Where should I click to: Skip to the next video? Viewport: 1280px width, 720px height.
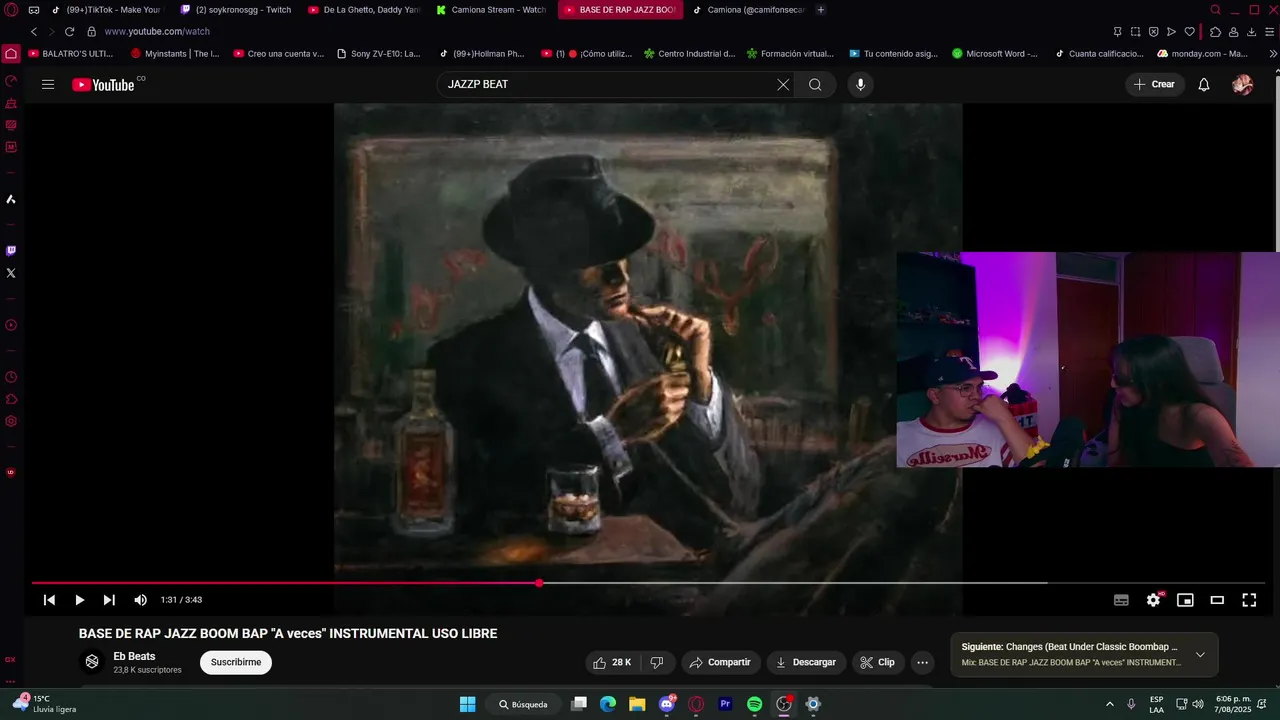click(x=109, y=600)
